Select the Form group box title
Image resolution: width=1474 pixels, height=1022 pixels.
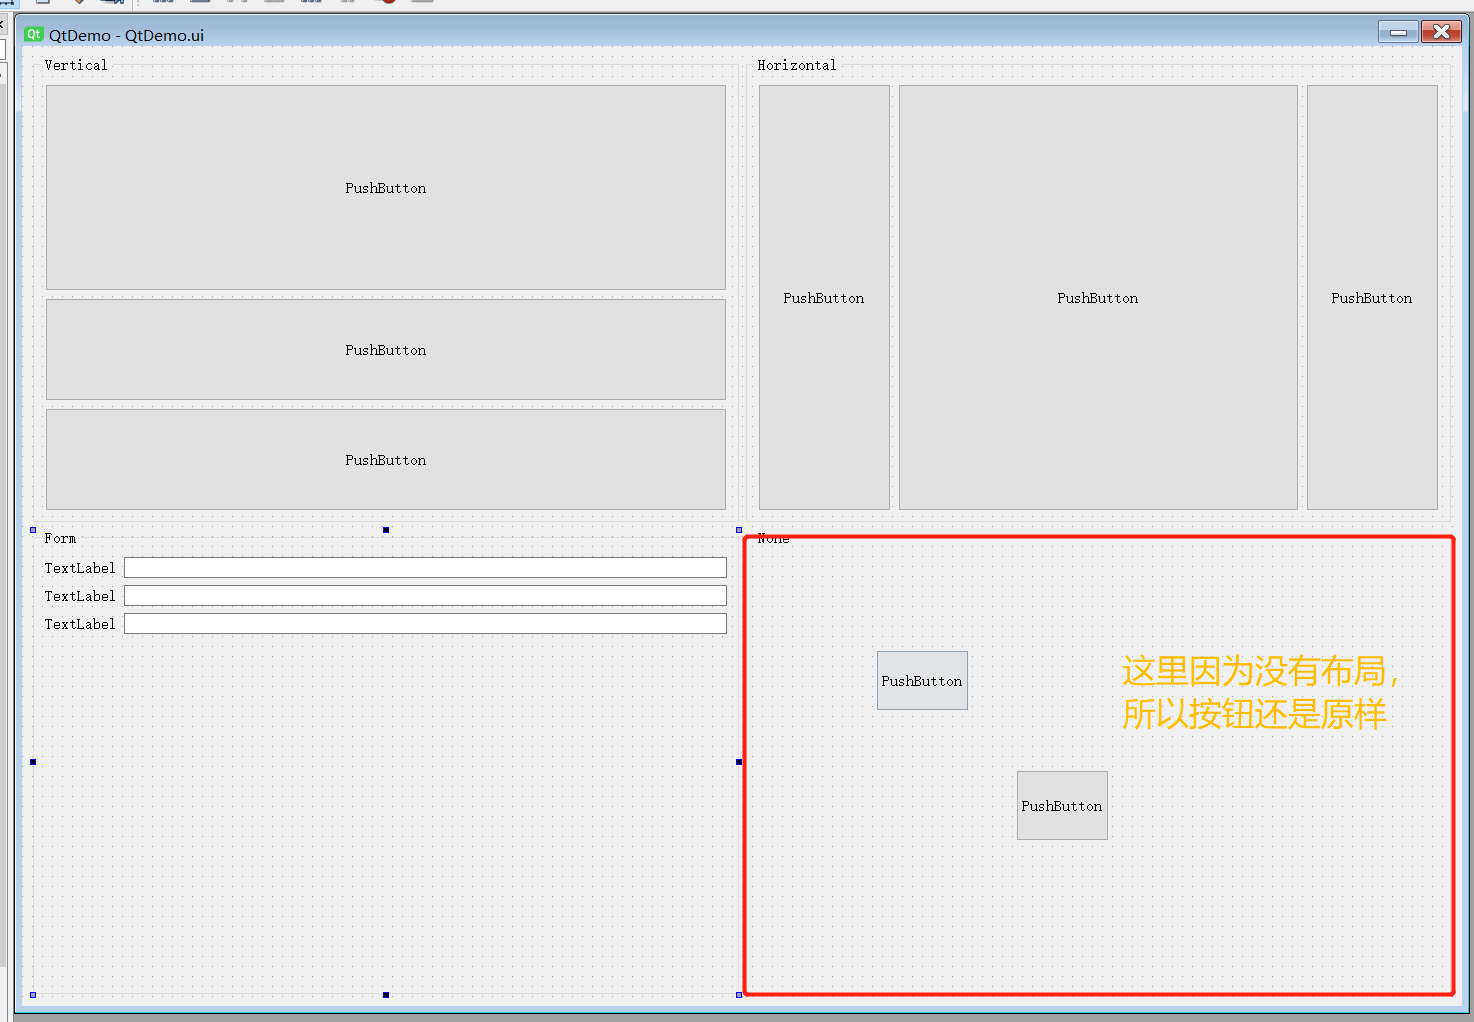tap(60, 538)
